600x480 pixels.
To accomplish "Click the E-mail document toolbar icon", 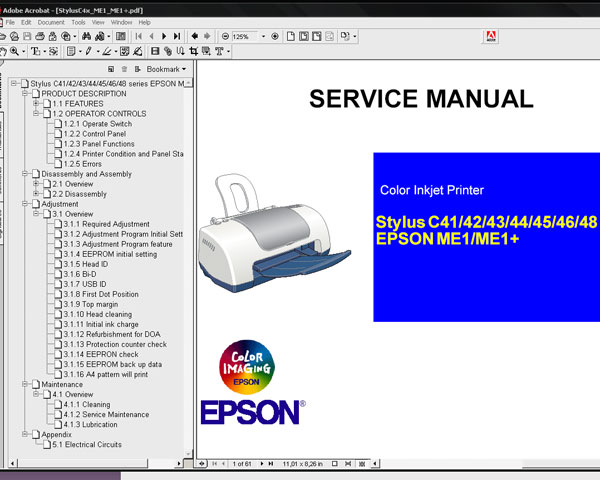I will point(52,36).
